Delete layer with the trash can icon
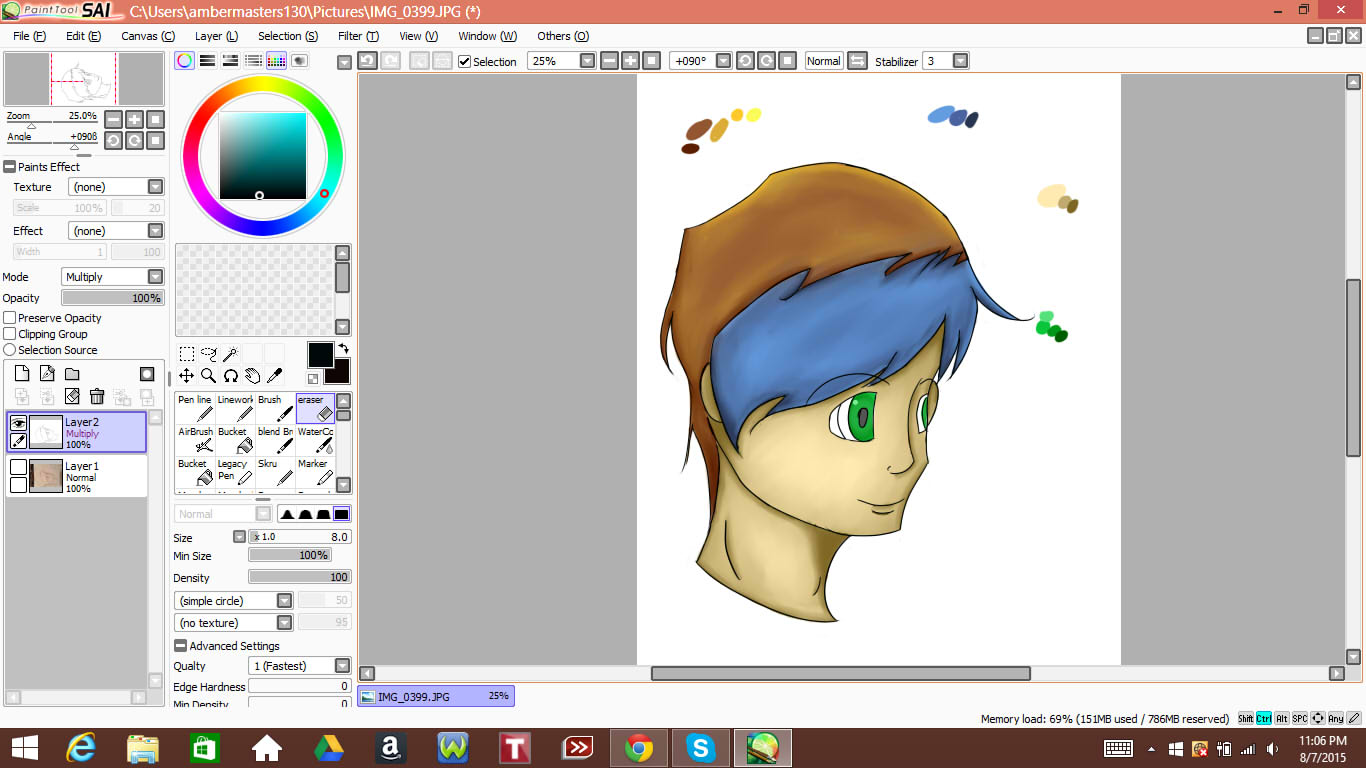Image resolution: width=1366 pixels, height=768 pixels. [97, 397]
